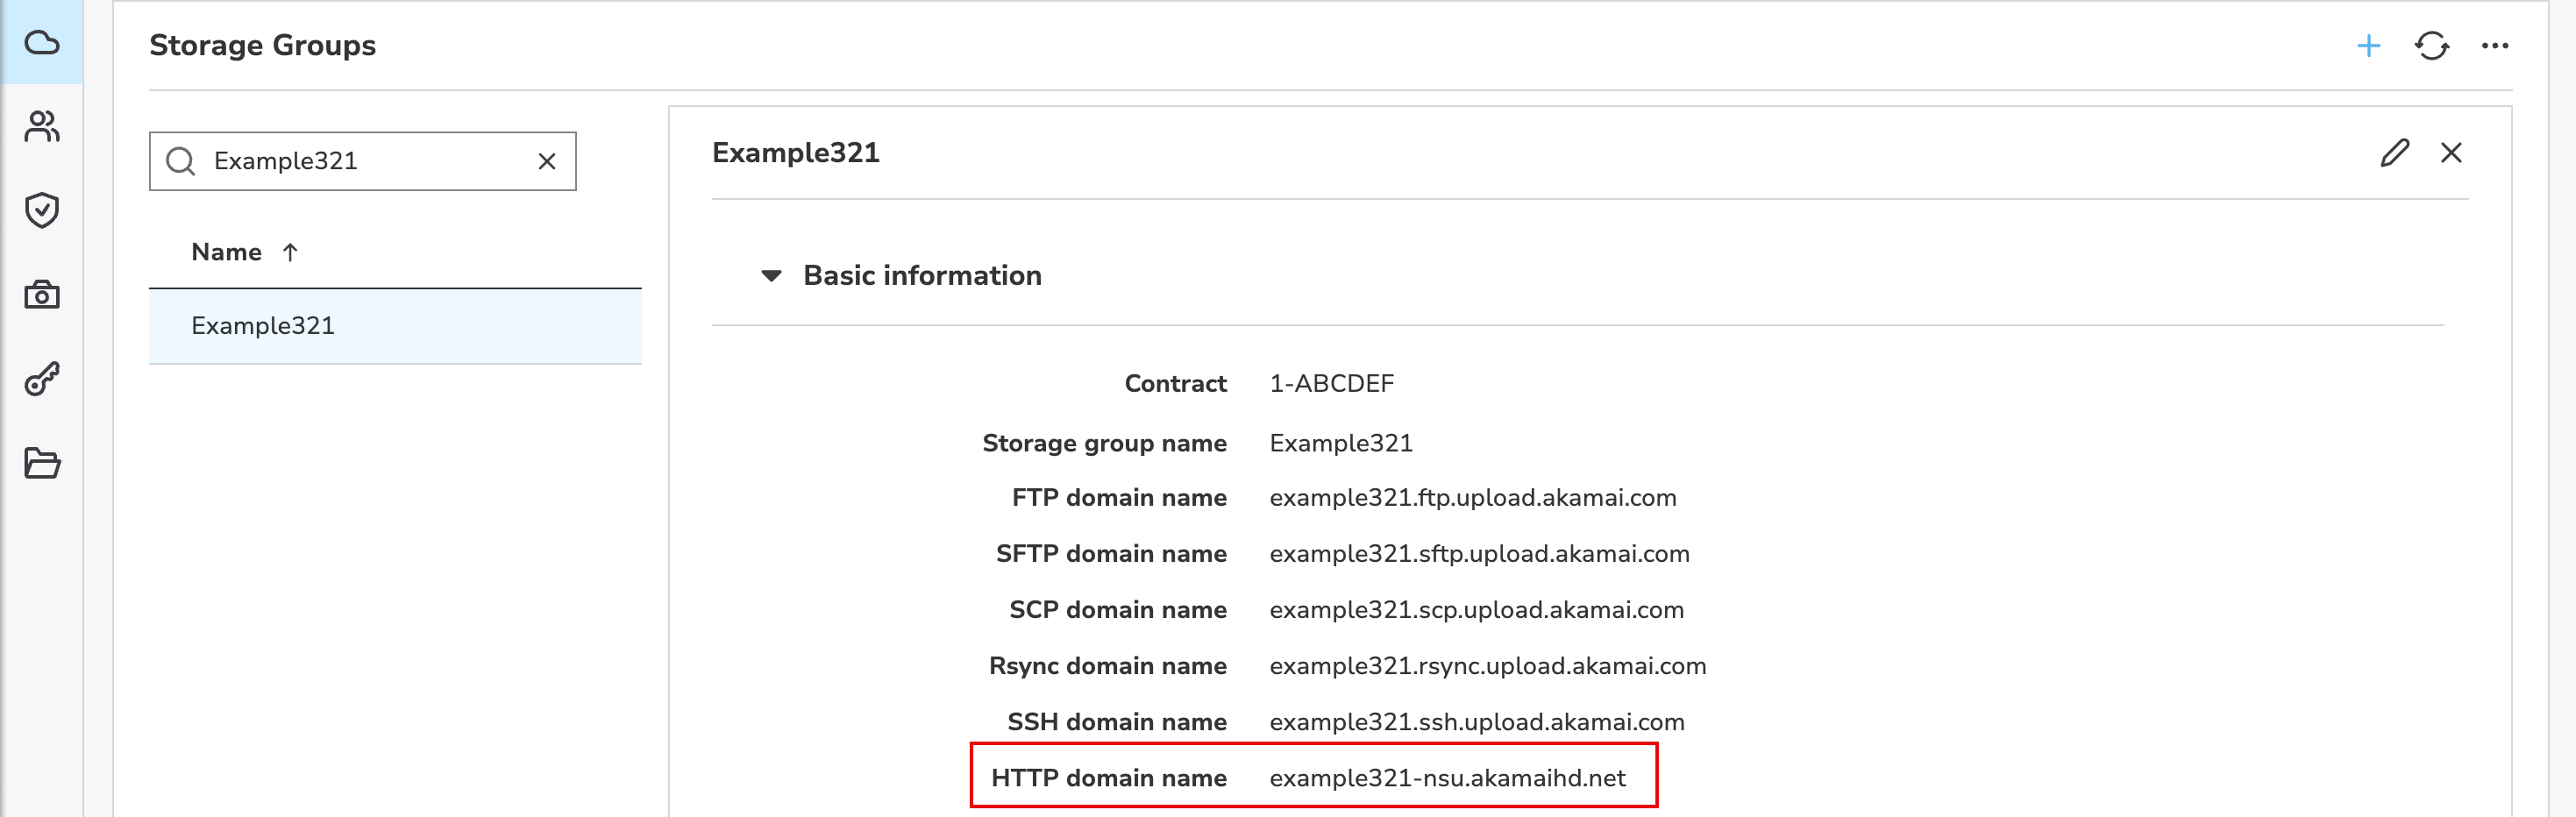The height and width of the screenshot is (817, 2576).
Task: Open the camera snapshot sidebar icon
Action: click(x=41, y=295)
